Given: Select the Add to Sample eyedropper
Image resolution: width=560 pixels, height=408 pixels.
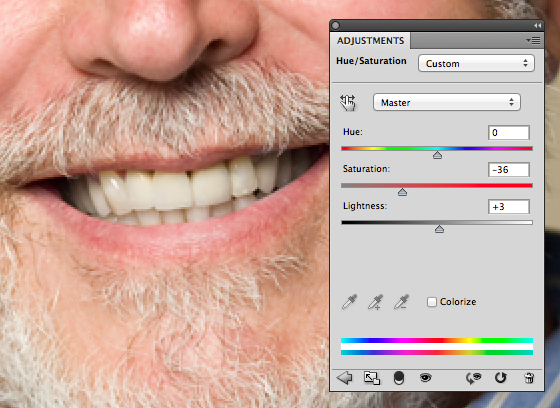Looking at the screenshot, I should (375, 302).
